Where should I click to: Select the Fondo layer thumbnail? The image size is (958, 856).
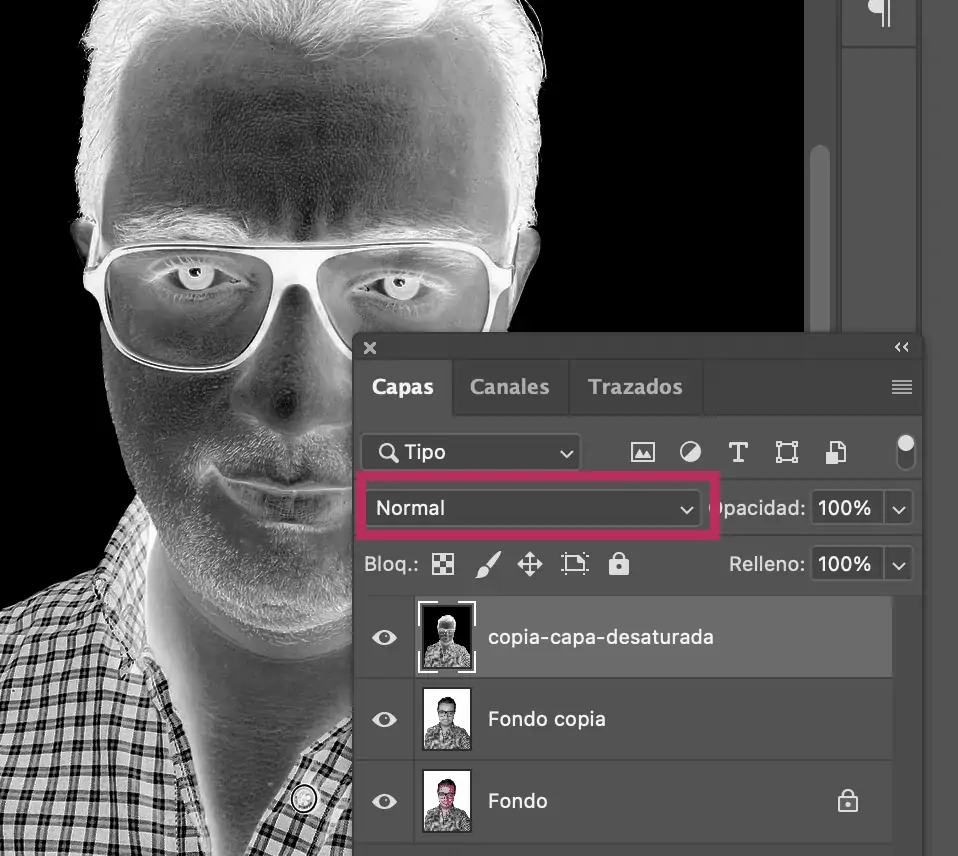pos(447,801)
